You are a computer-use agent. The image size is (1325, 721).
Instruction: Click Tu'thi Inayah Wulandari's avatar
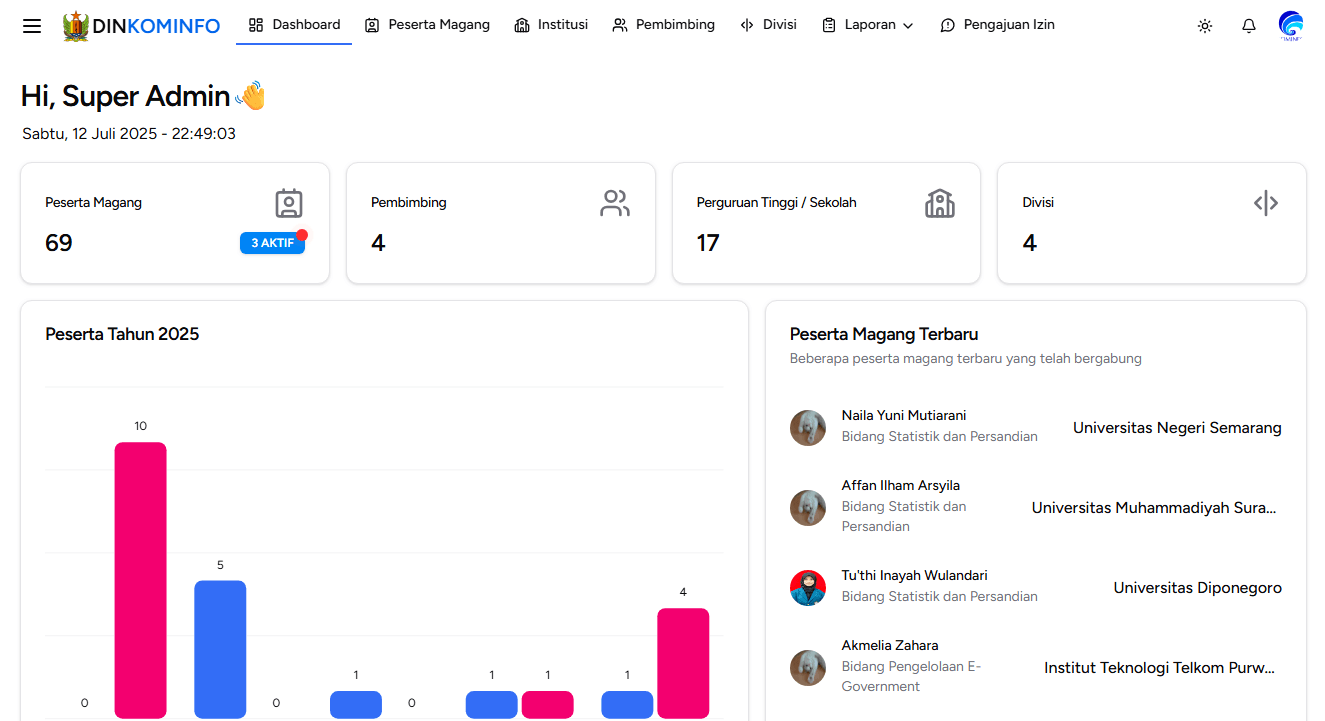tap(808, 588)
